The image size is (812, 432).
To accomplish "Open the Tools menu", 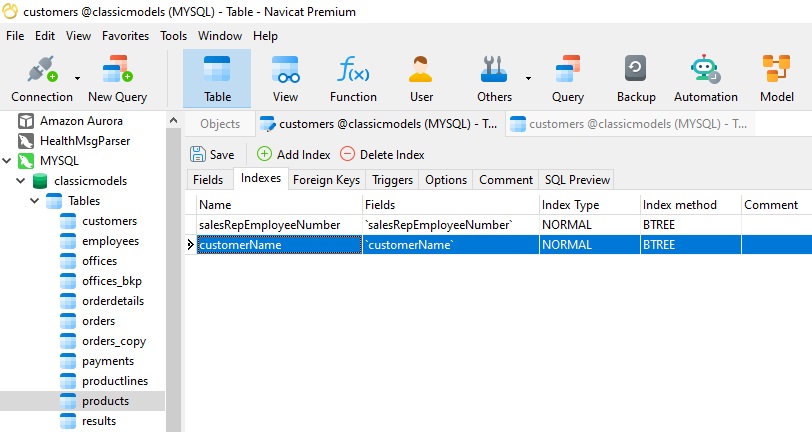I will [x=173, y=36].
